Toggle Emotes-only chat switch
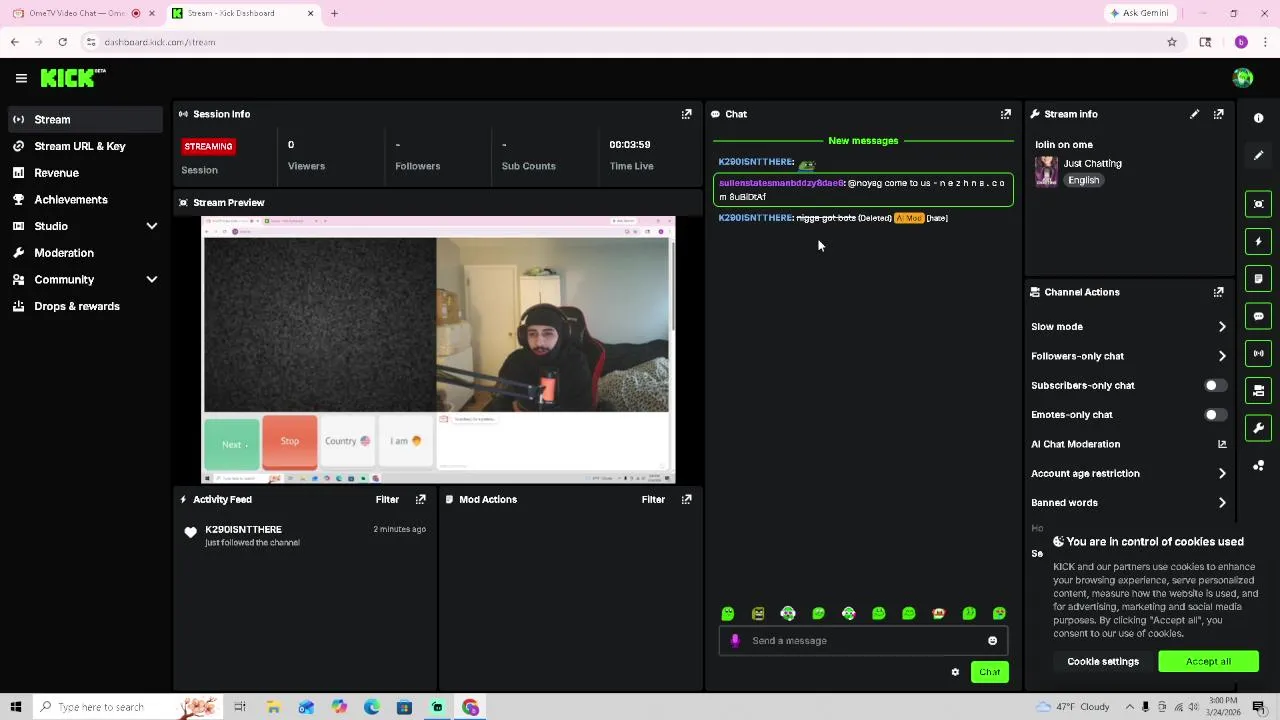The height and width of the screenshot is (720, 1280). click(1214, 414)
